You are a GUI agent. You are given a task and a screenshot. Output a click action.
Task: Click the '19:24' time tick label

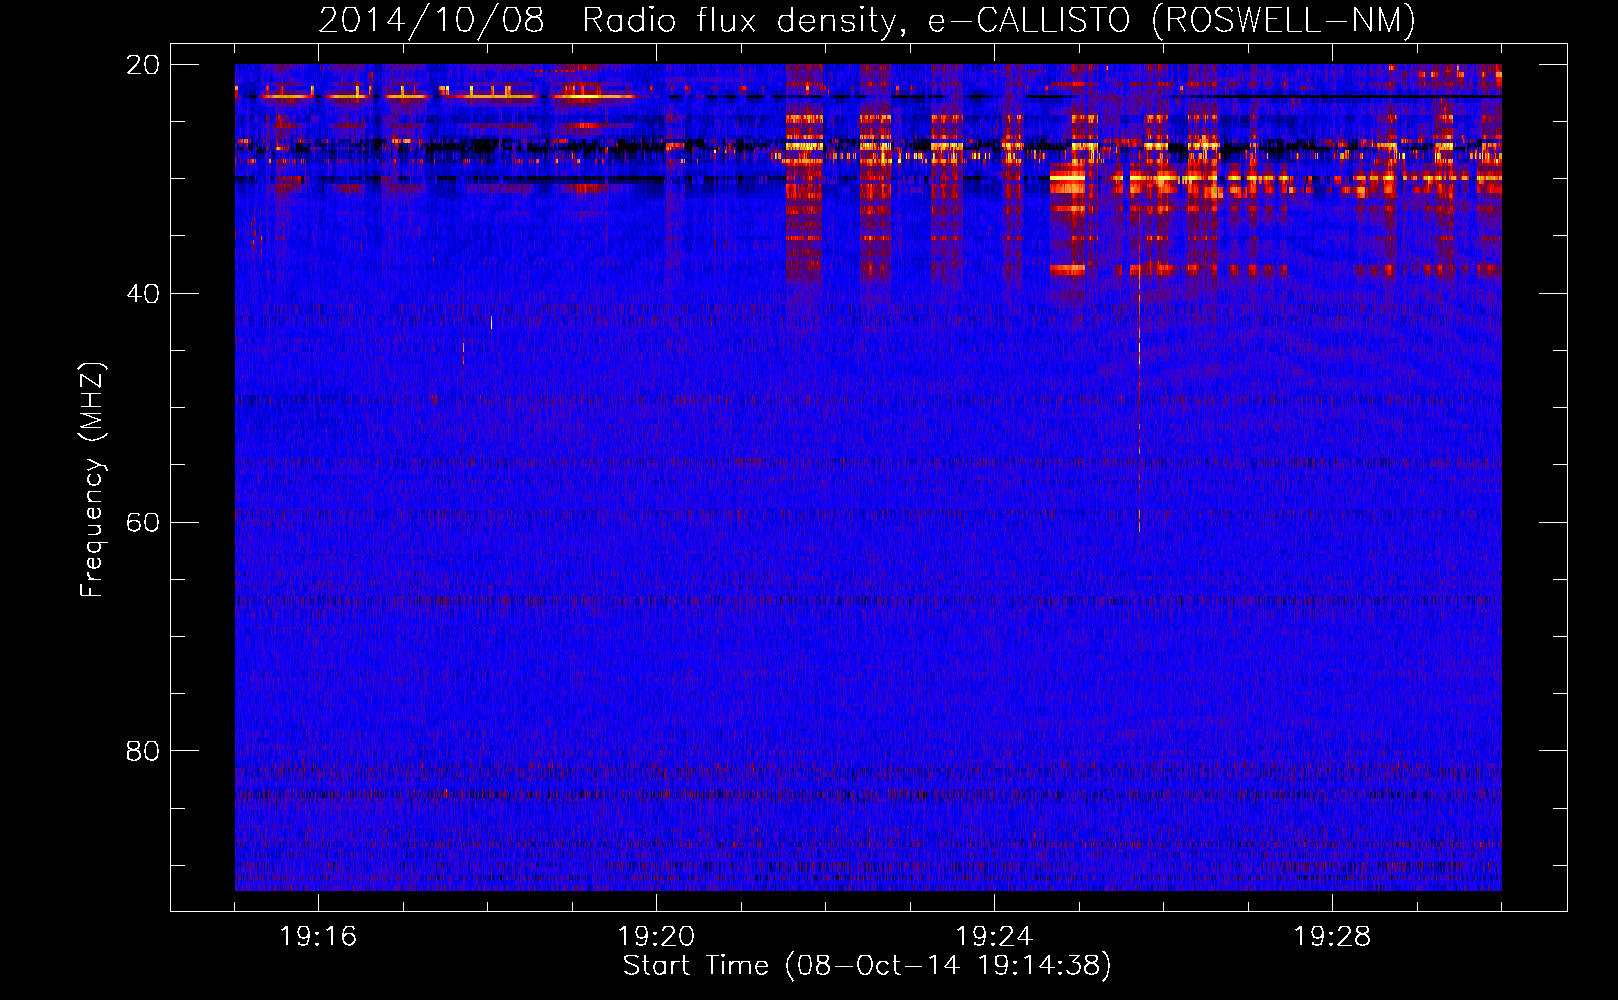[994, 937]
